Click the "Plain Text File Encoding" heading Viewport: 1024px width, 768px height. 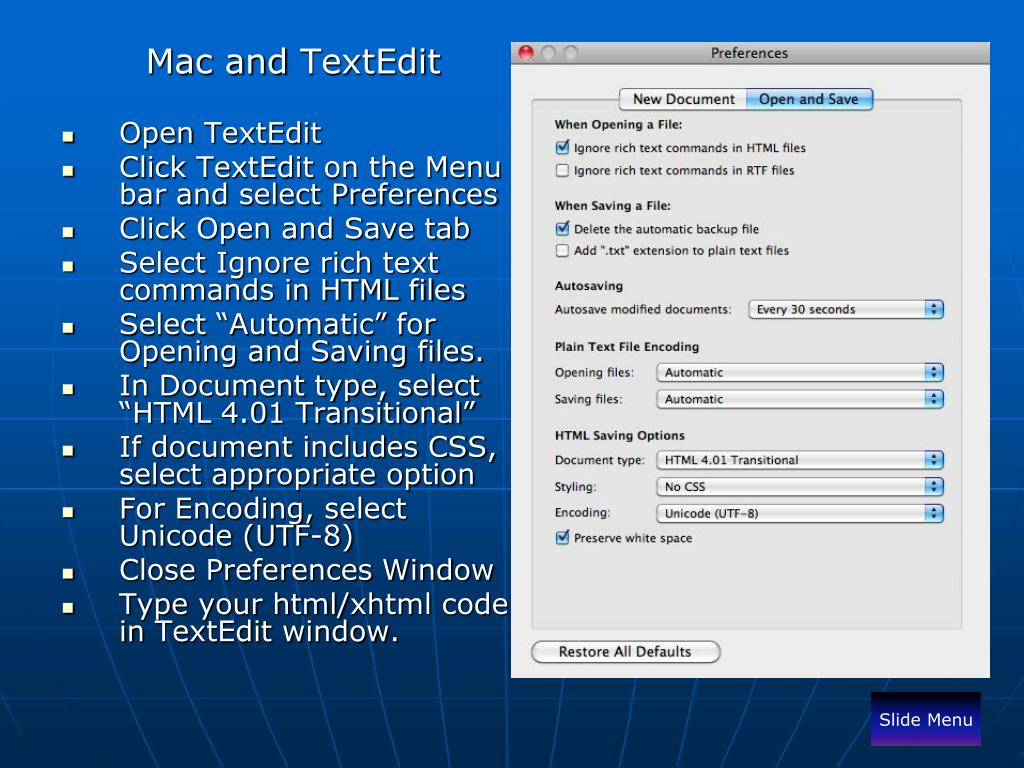pyautogui.click(x=627, y=347)
